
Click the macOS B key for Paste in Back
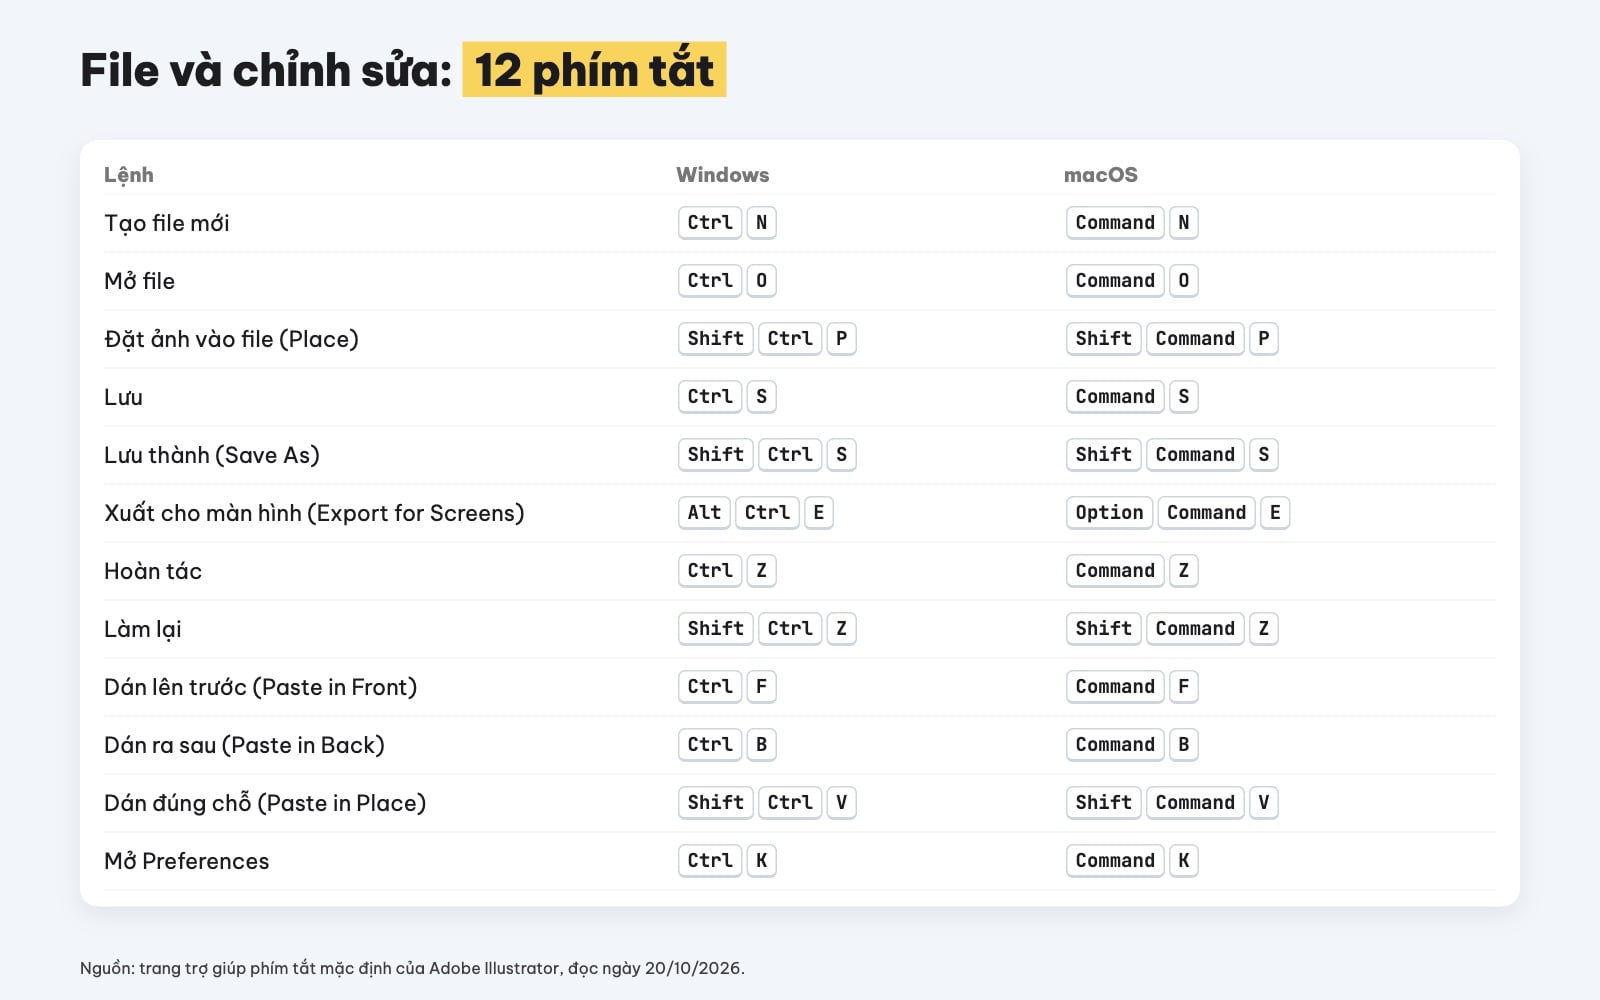[1183, 745]
